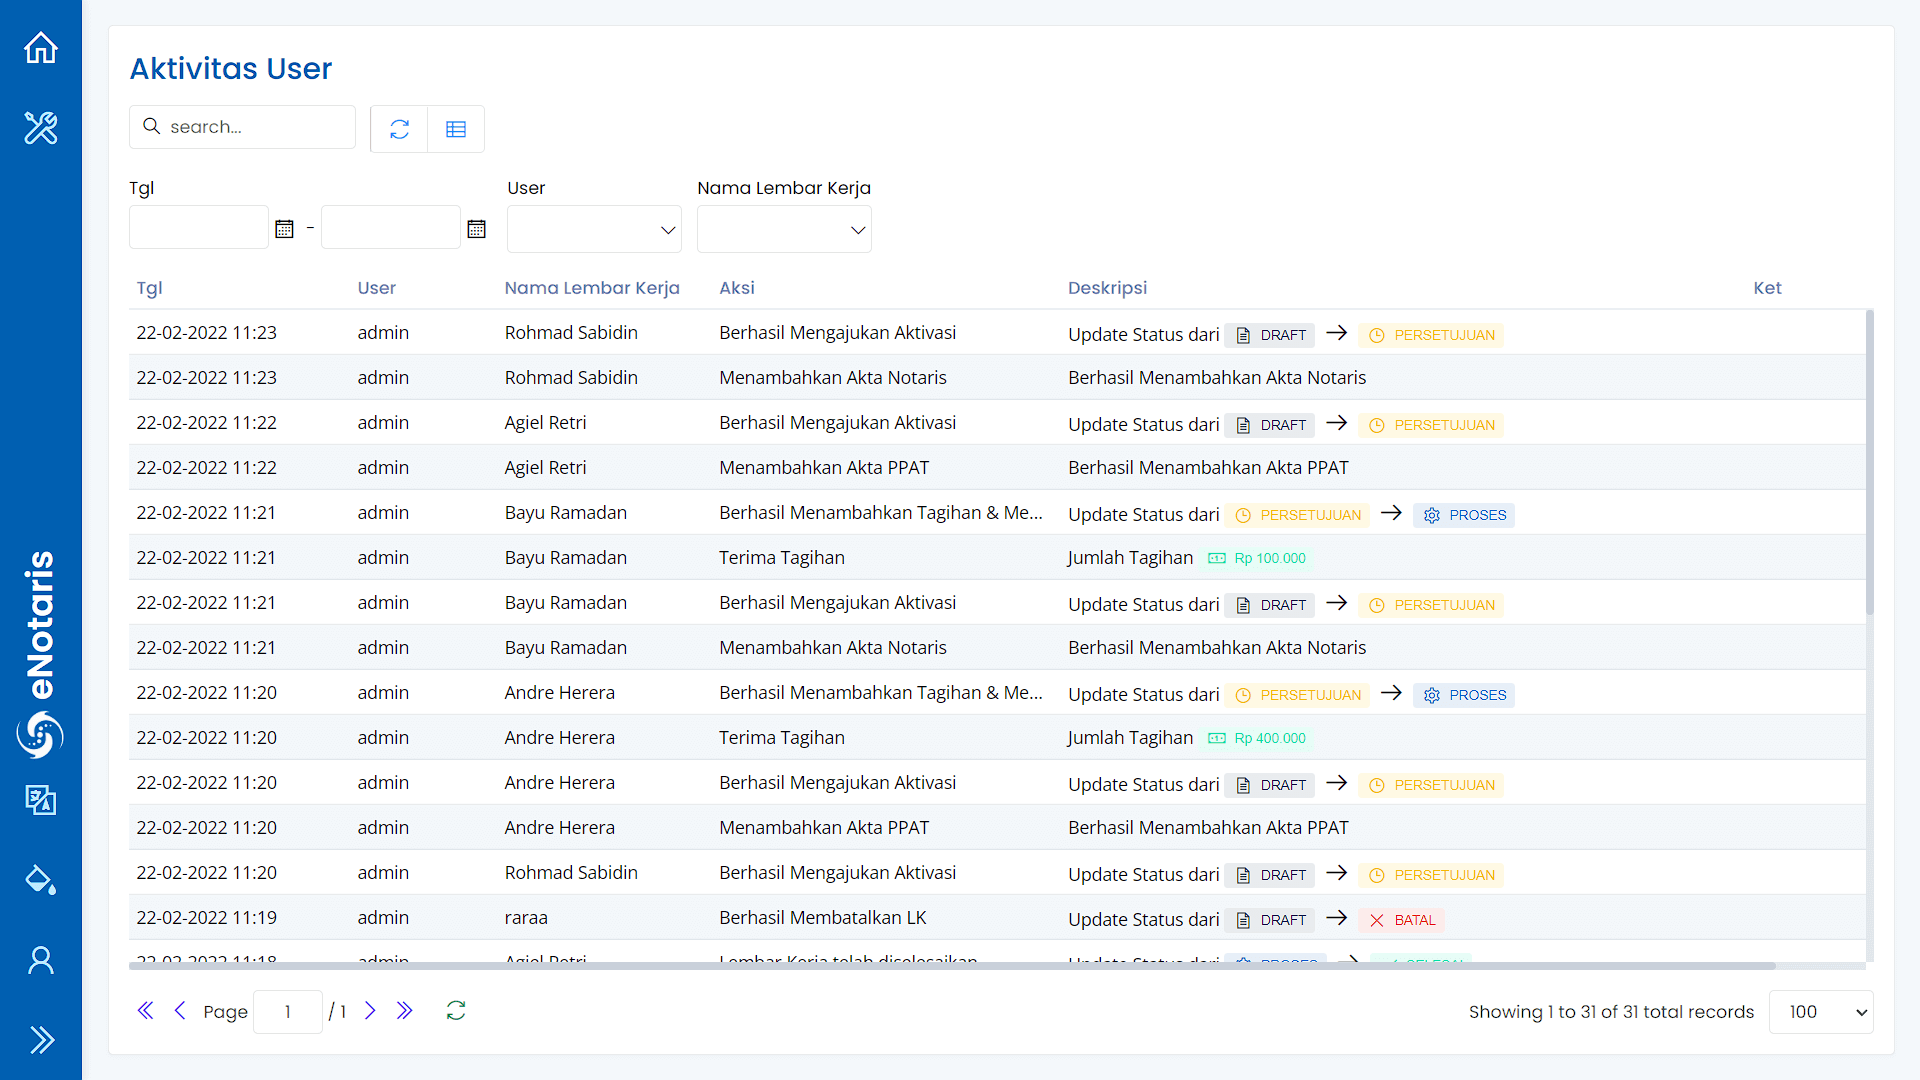This screenshot has width=1920, height=1080.
Task: Click Terima Tagihan in Andre Herera row
Action: click(781, 738)
